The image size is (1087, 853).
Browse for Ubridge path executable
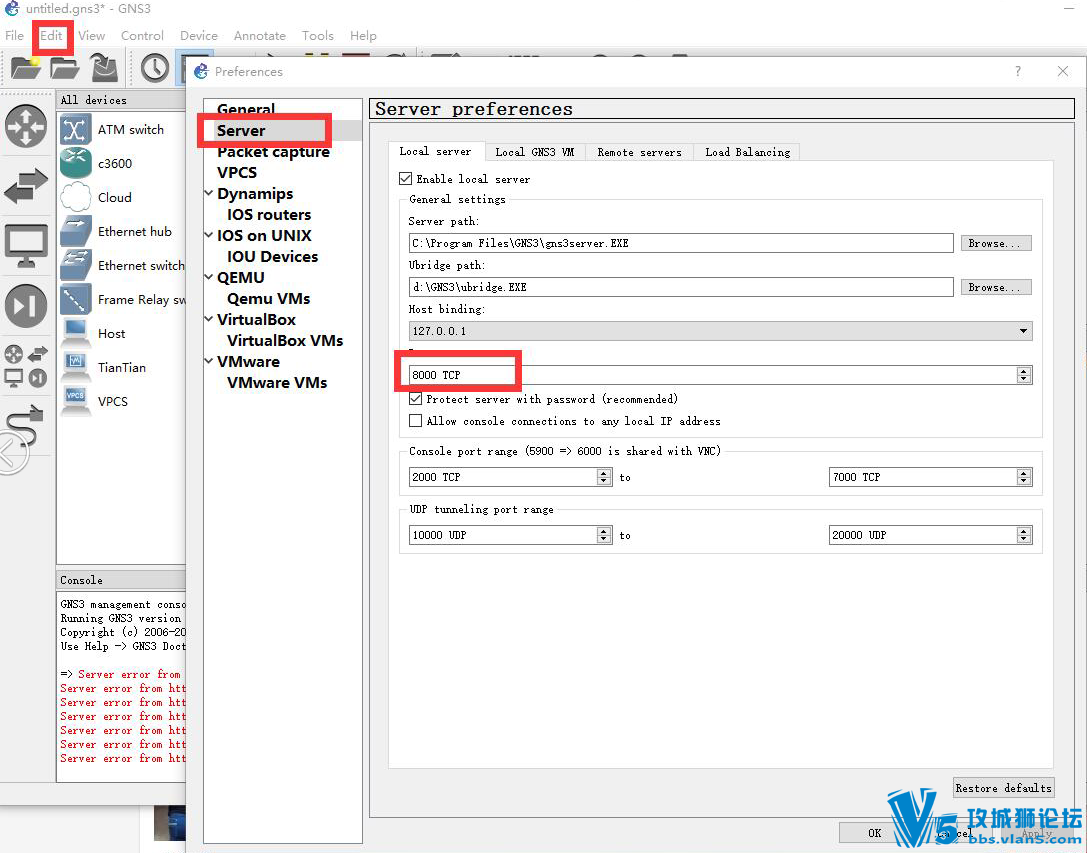pos(995,287)
